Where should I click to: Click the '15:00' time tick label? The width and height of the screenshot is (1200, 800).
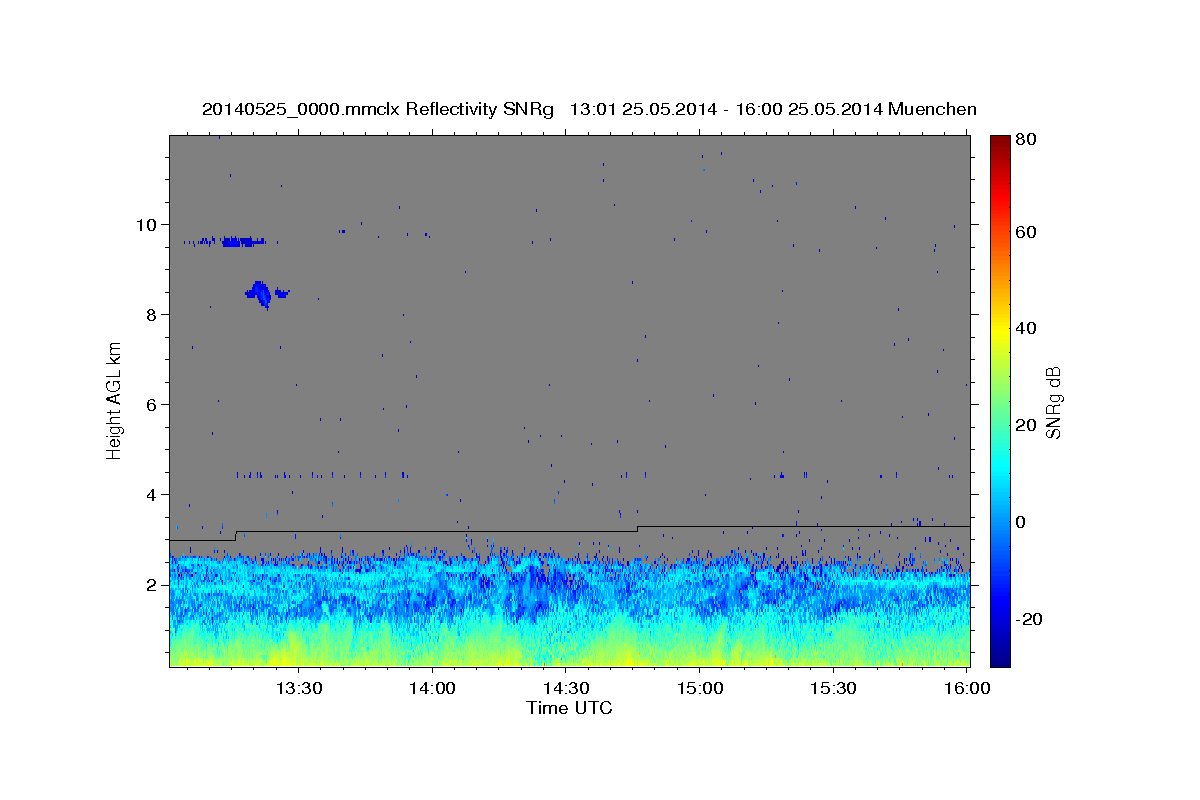pos(700,689)
